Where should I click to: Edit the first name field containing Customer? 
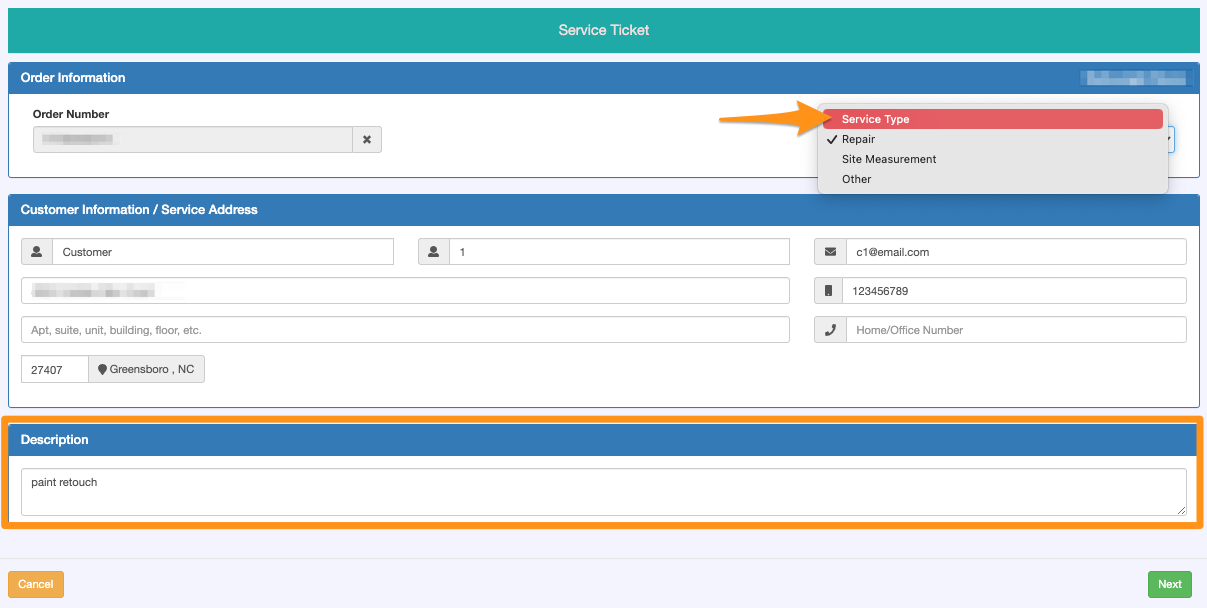tap(223, 252)
